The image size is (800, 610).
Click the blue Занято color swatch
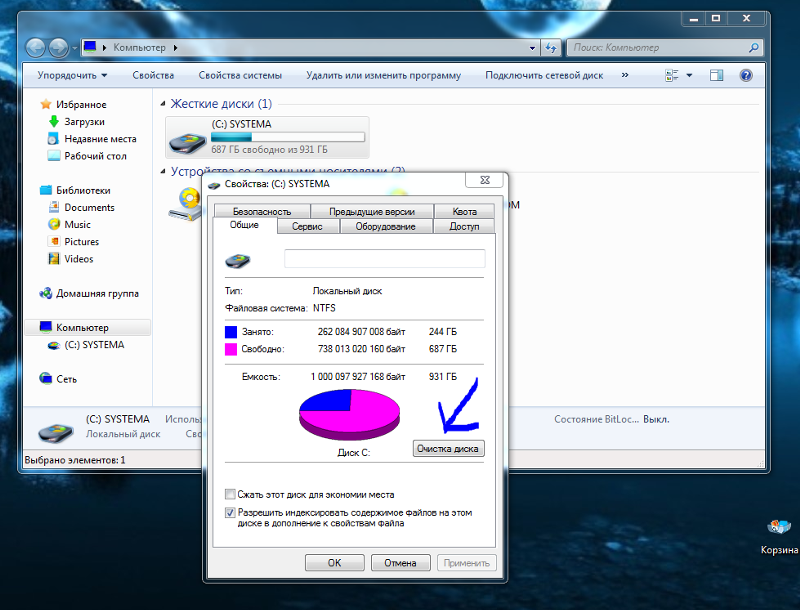pyautogui.click(x=232, y=331)
